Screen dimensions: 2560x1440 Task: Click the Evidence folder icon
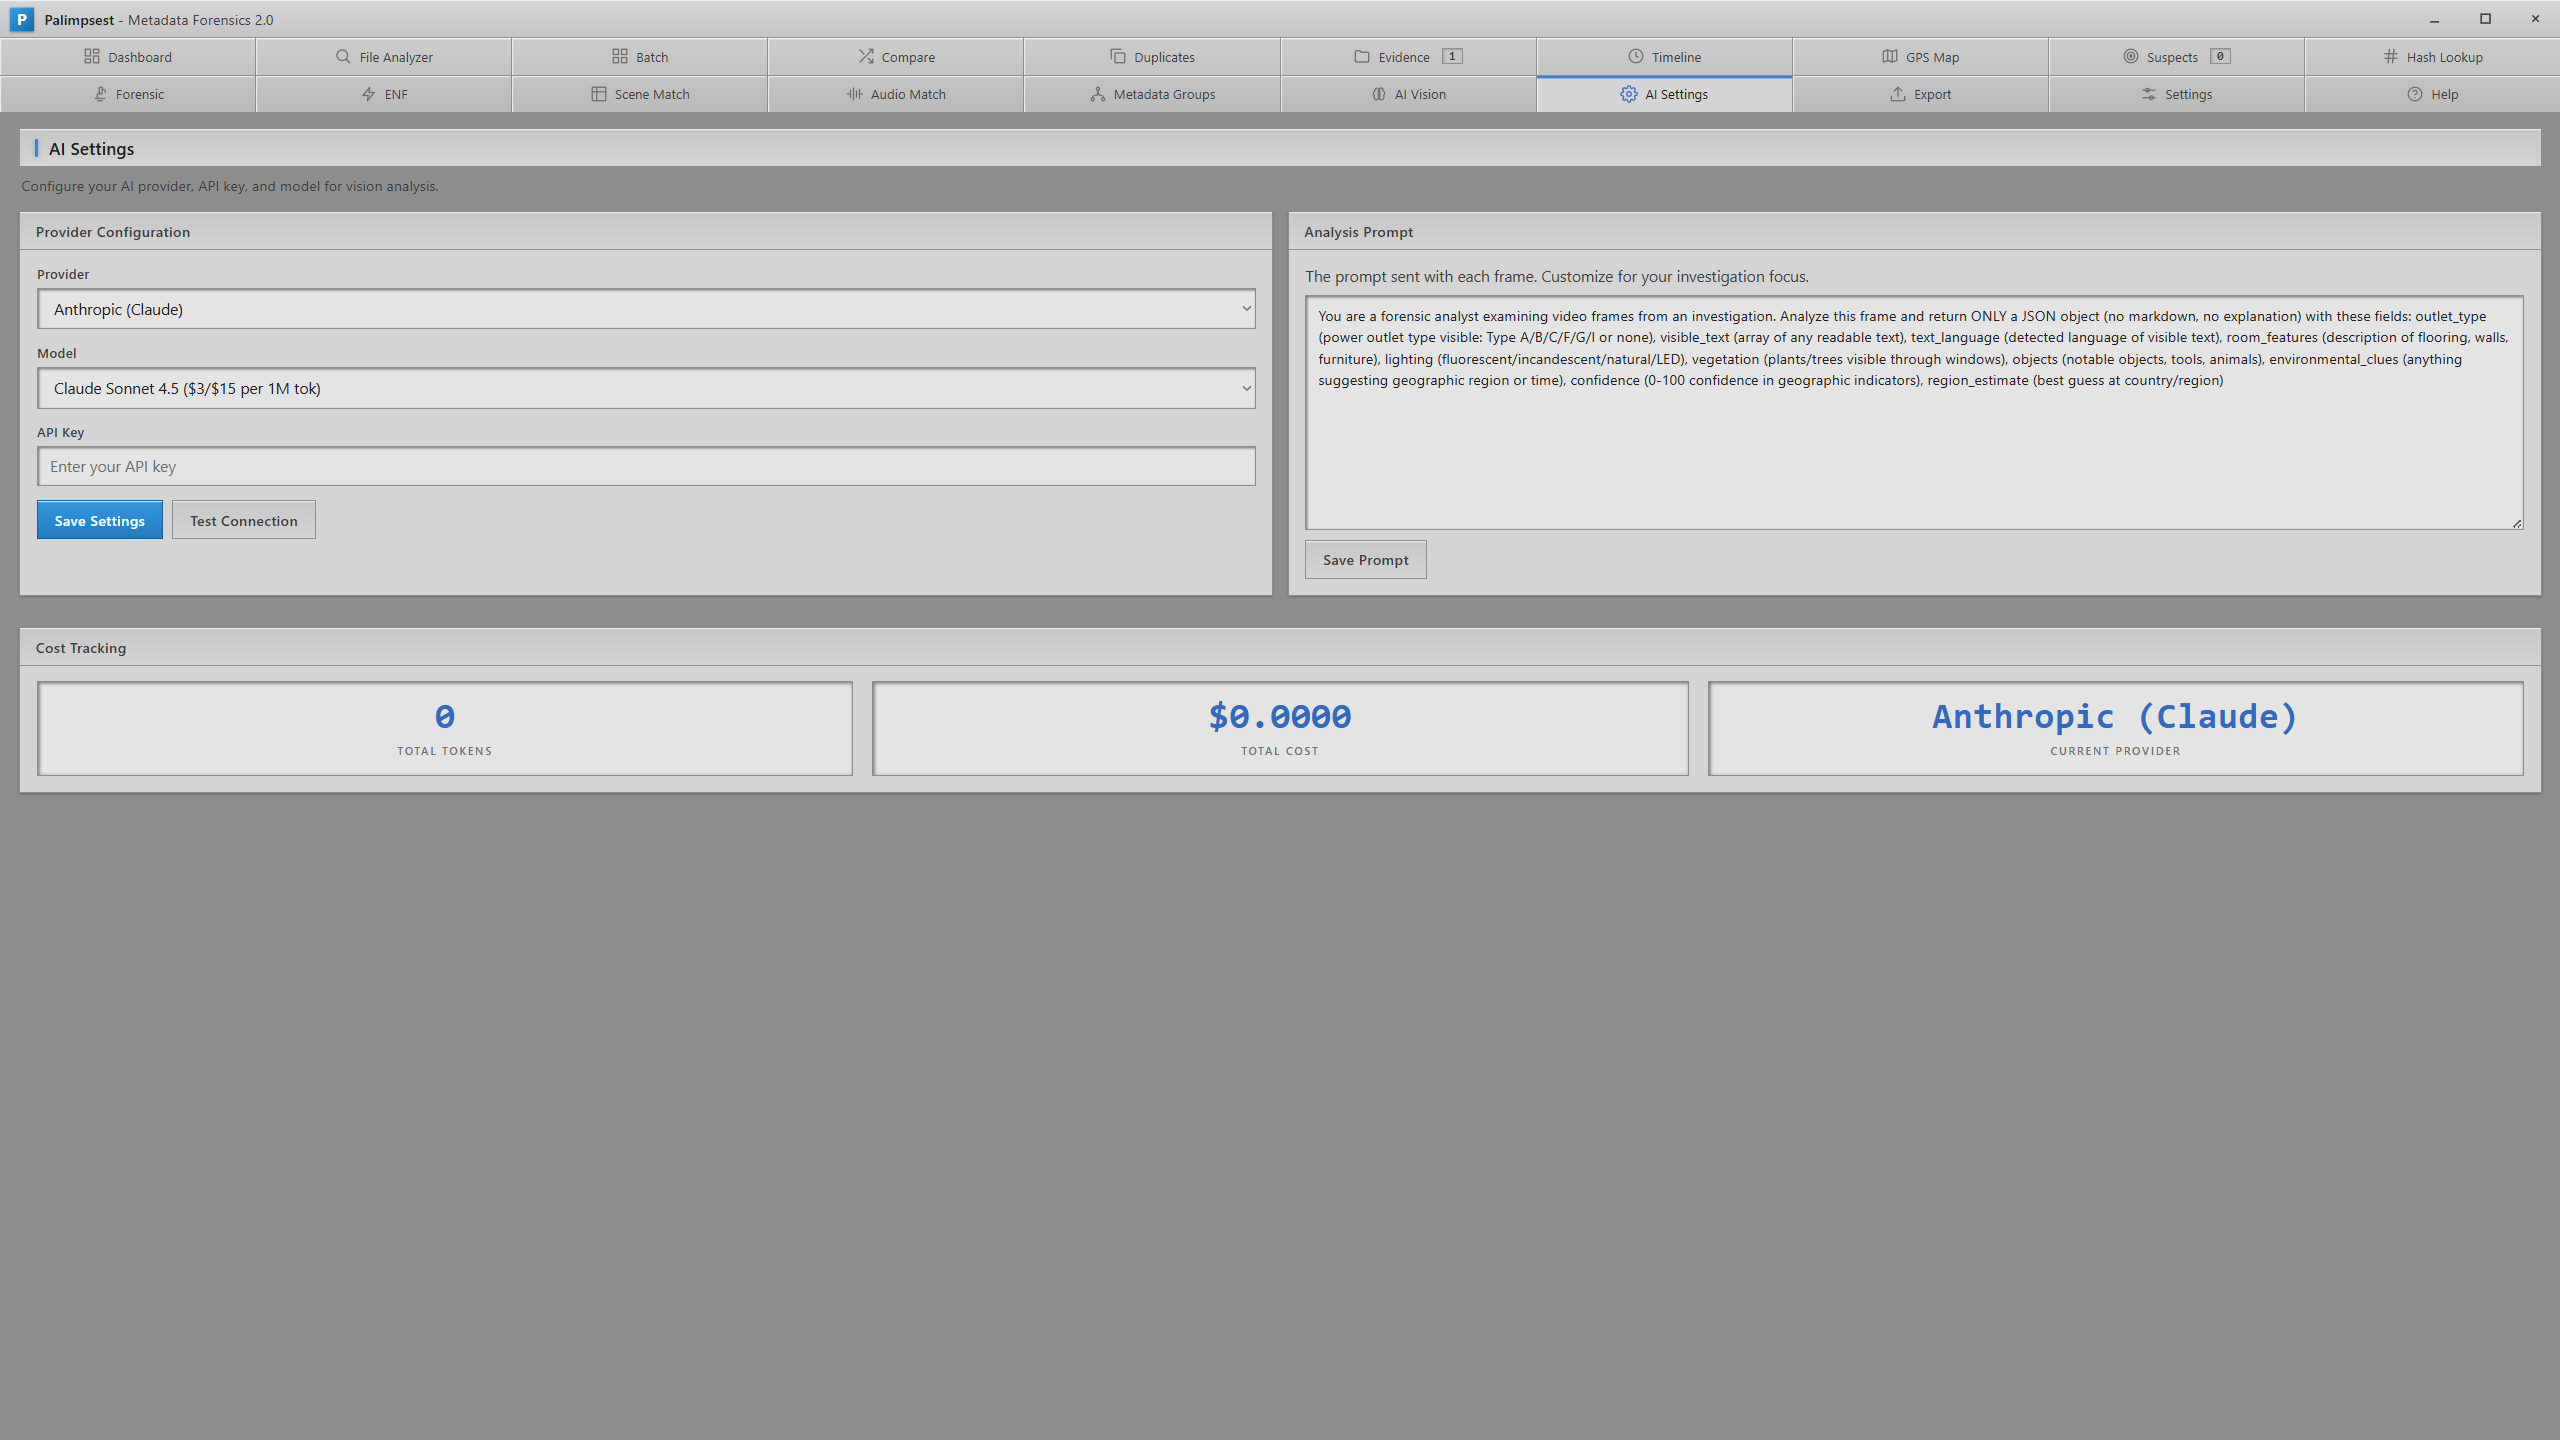pyautogui.click(x=1362, y=56)
